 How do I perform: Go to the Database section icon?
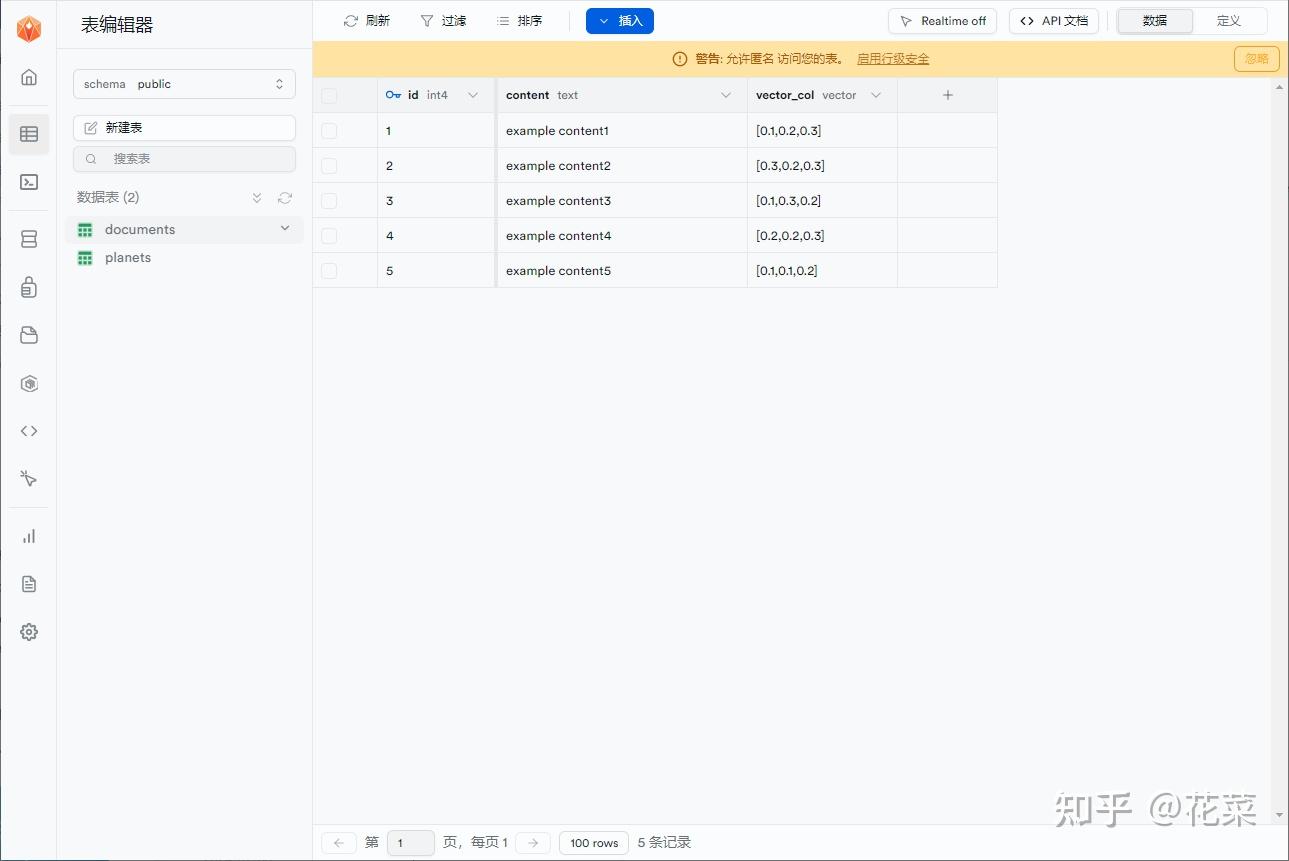point(29,238)
